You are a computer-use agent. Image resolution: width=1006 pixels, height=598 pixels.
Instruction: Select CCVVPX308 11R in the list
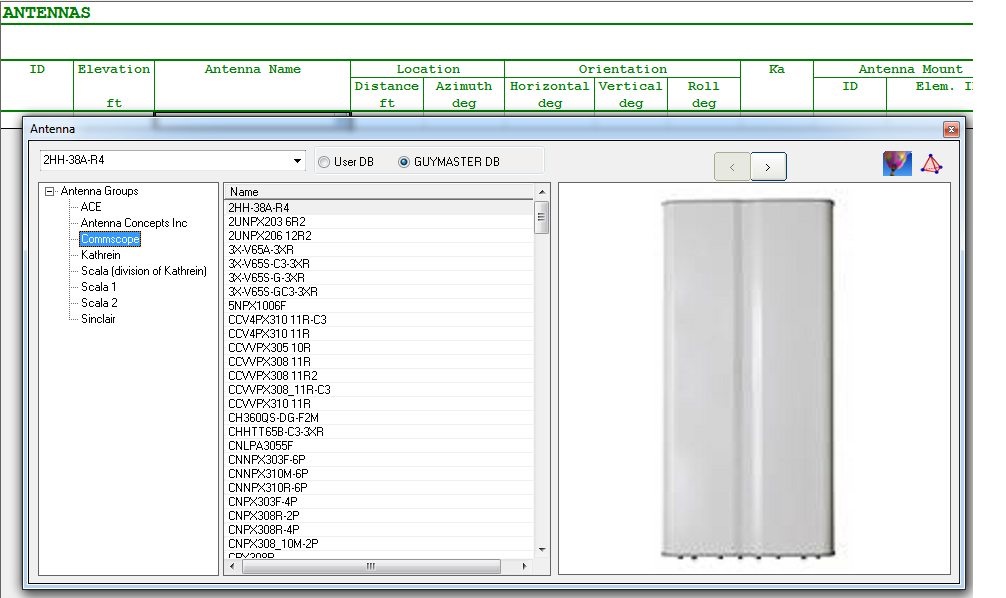379,362
